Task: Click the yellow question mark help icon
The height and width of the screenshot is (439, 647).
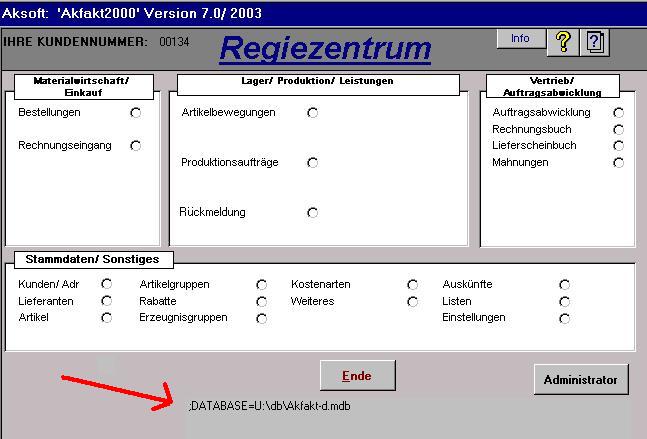Action: coord(564,41)
